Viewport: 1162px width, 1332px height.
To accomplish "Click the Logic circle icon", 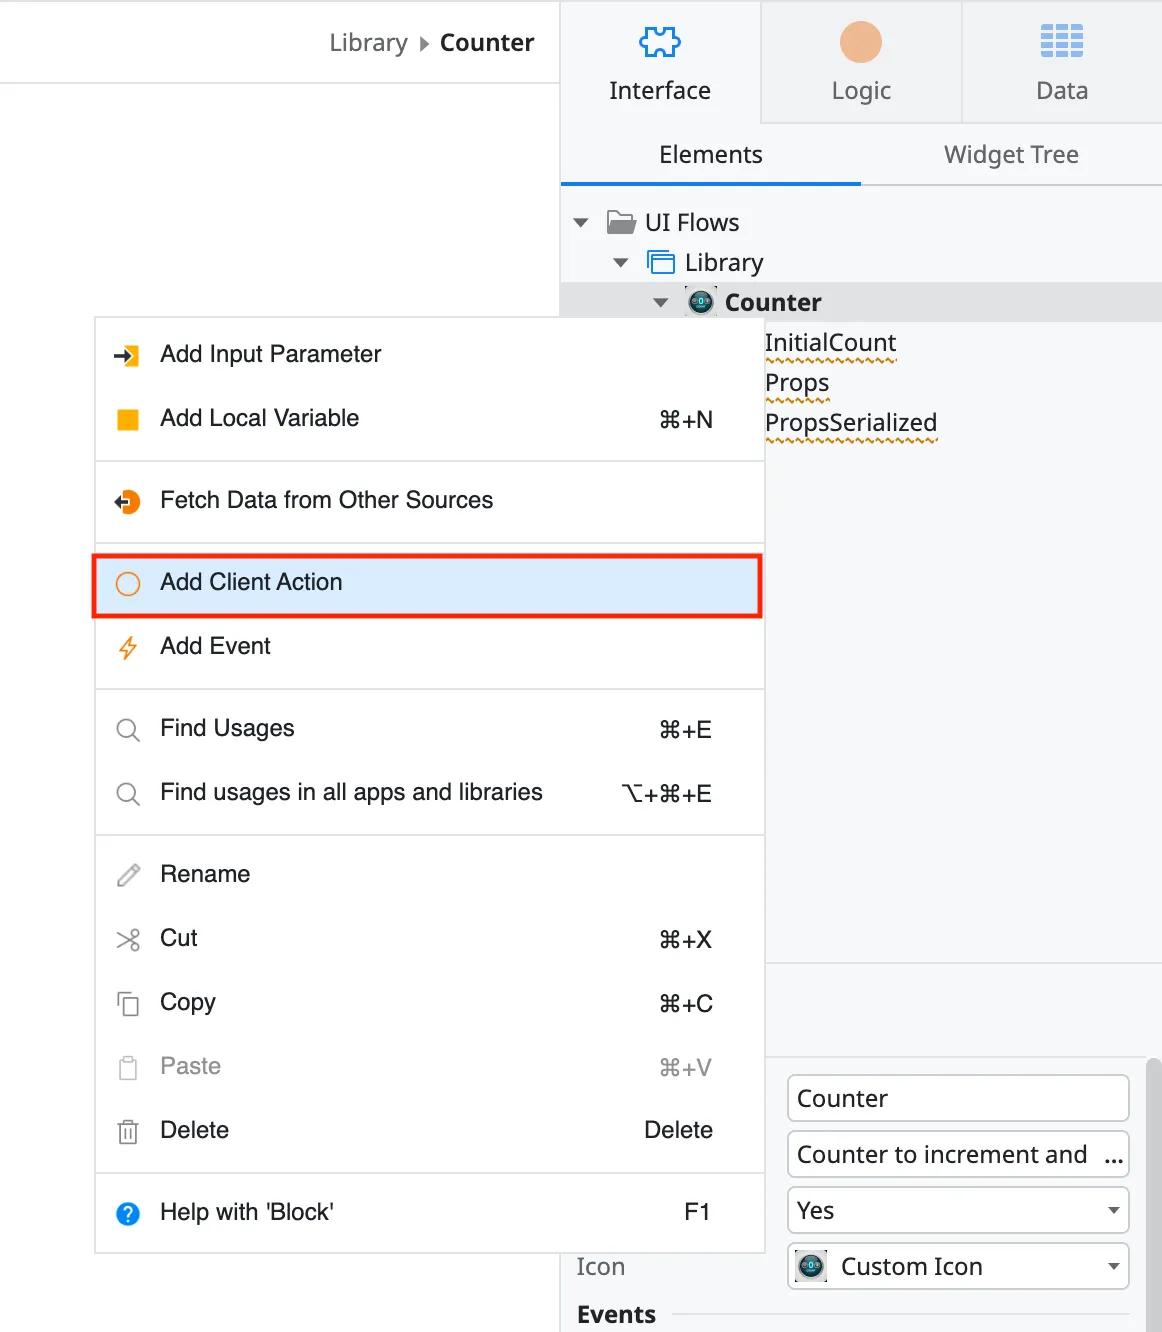I will pos(860,41).
